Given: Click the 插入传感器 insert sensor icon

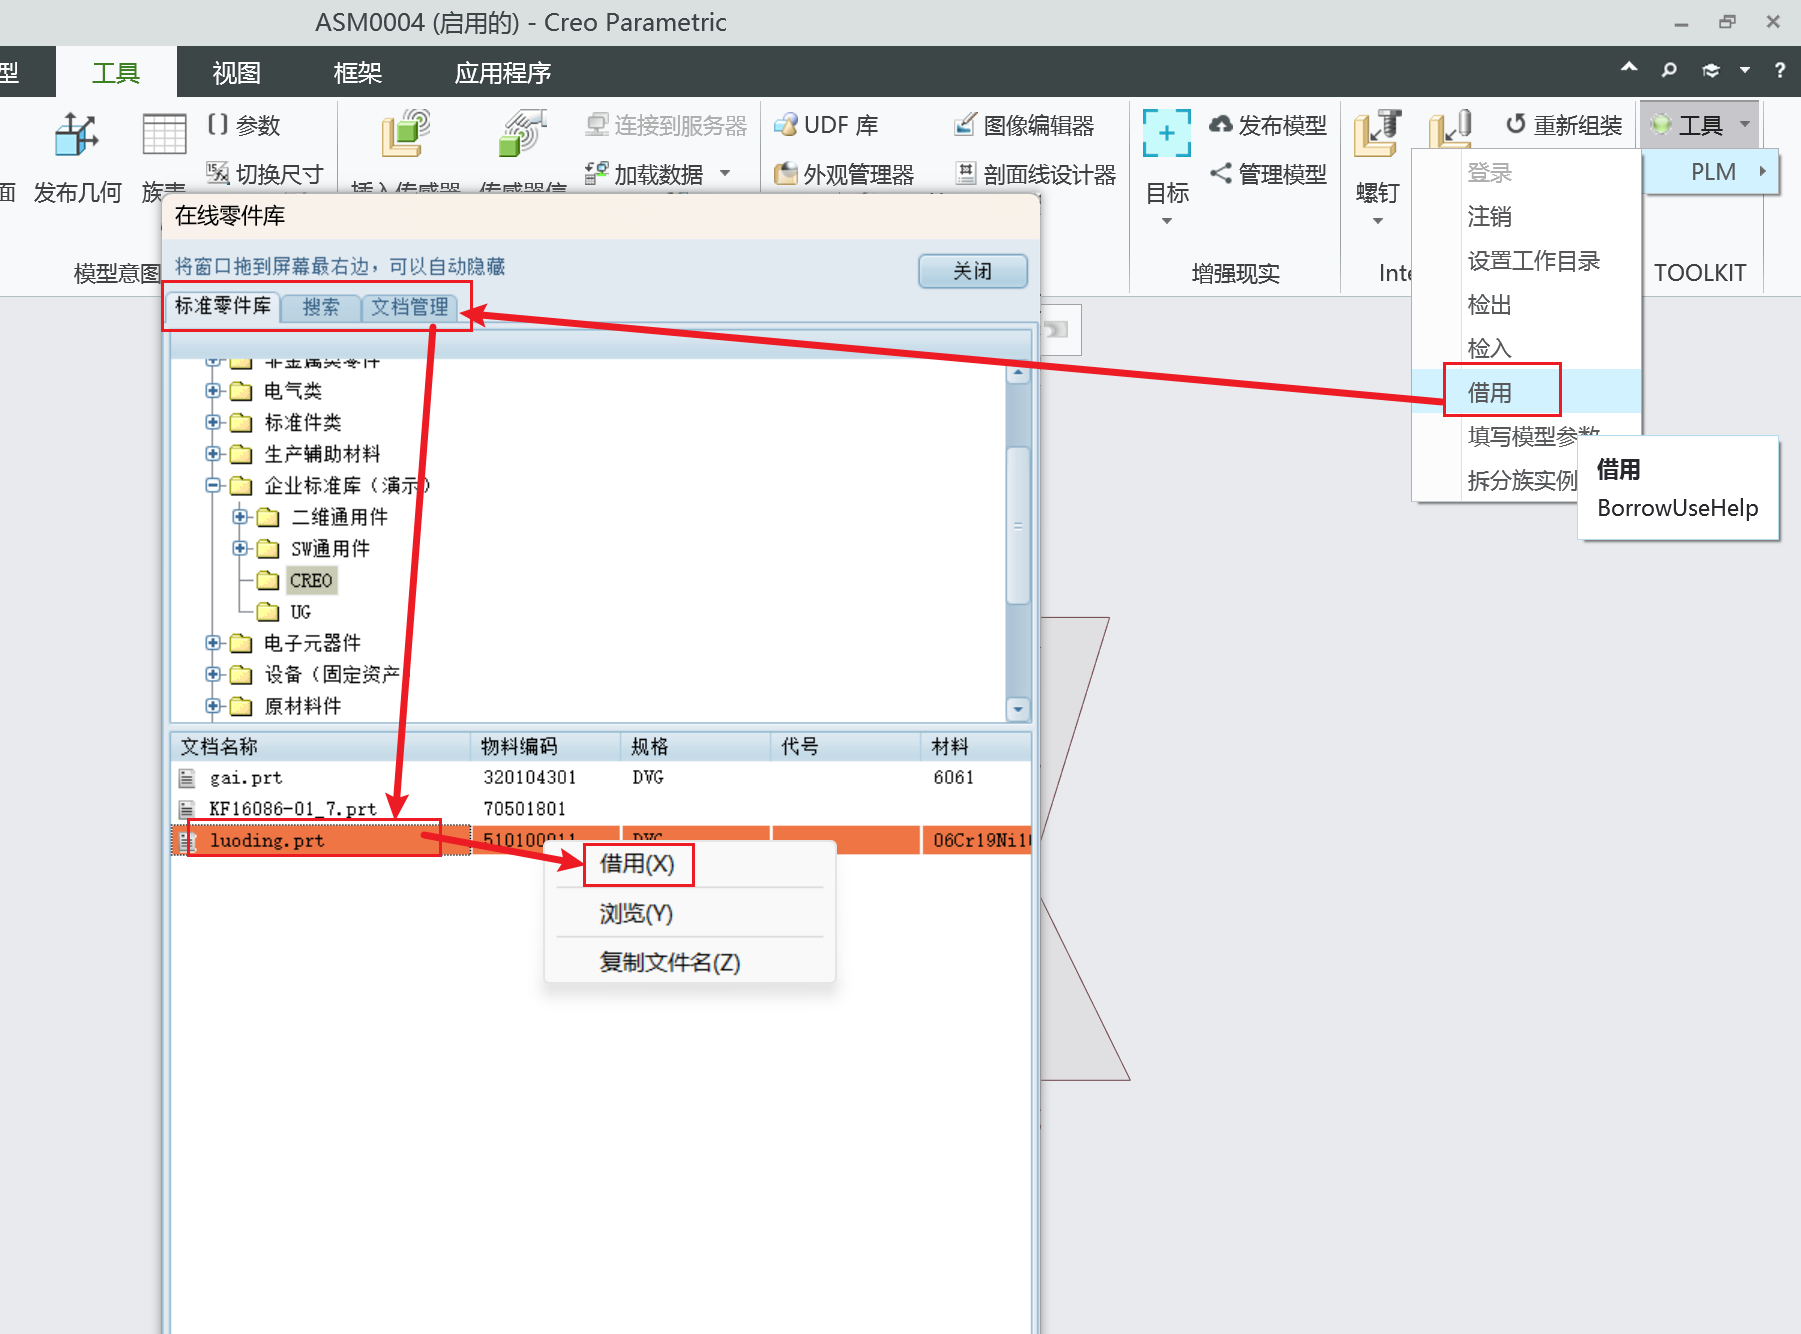Looking at the screenshot, I should click(x=405, y=134).
